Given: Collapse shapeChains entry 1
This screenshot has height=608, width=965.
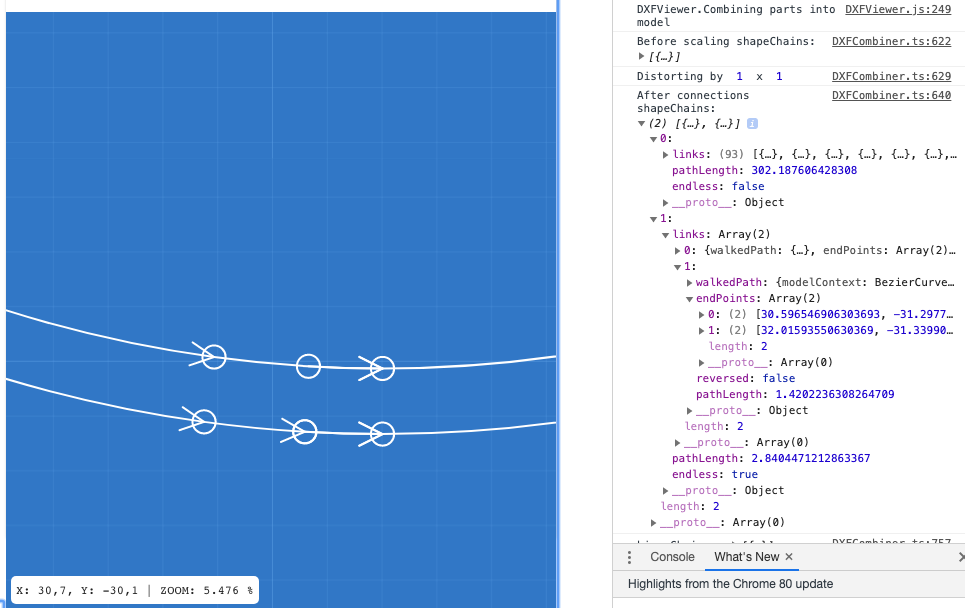Looking at the screenshot, I should click(x=654, y=219).
